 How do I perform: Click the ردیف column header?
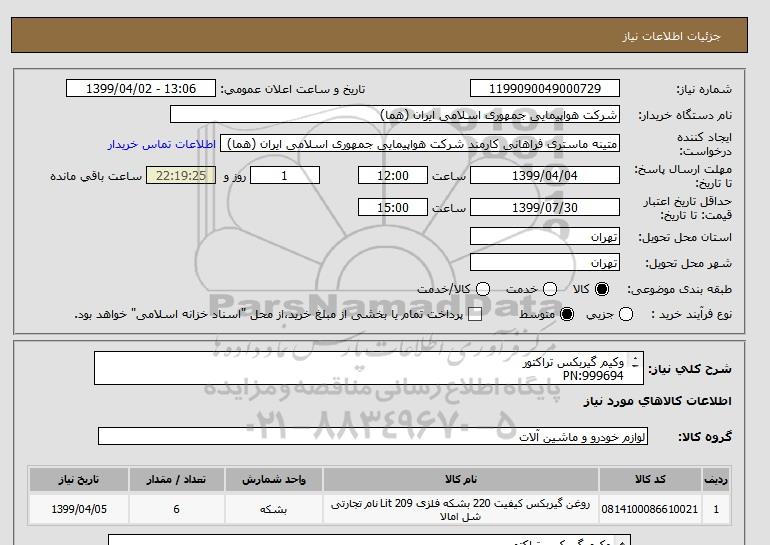[x=716, y=479]
